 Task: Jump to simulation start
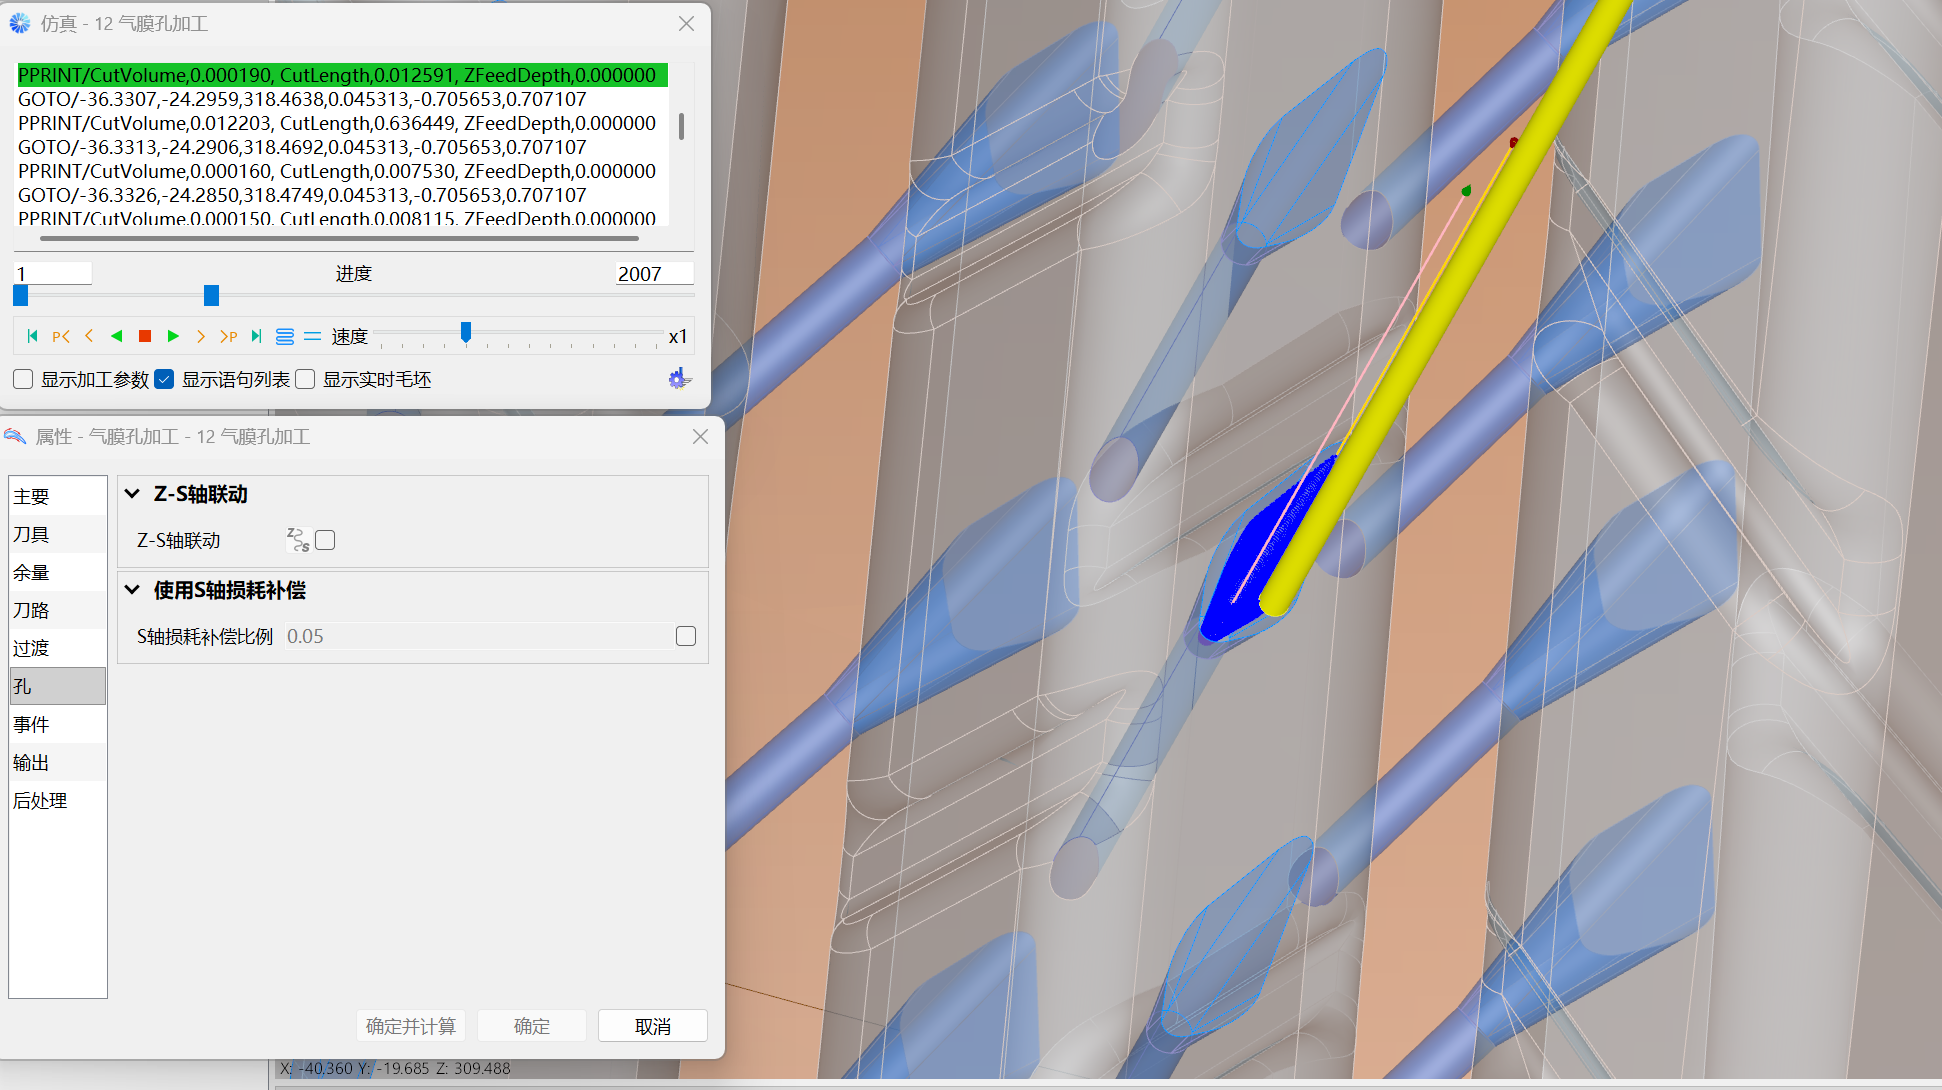click(x=32, y=336)
